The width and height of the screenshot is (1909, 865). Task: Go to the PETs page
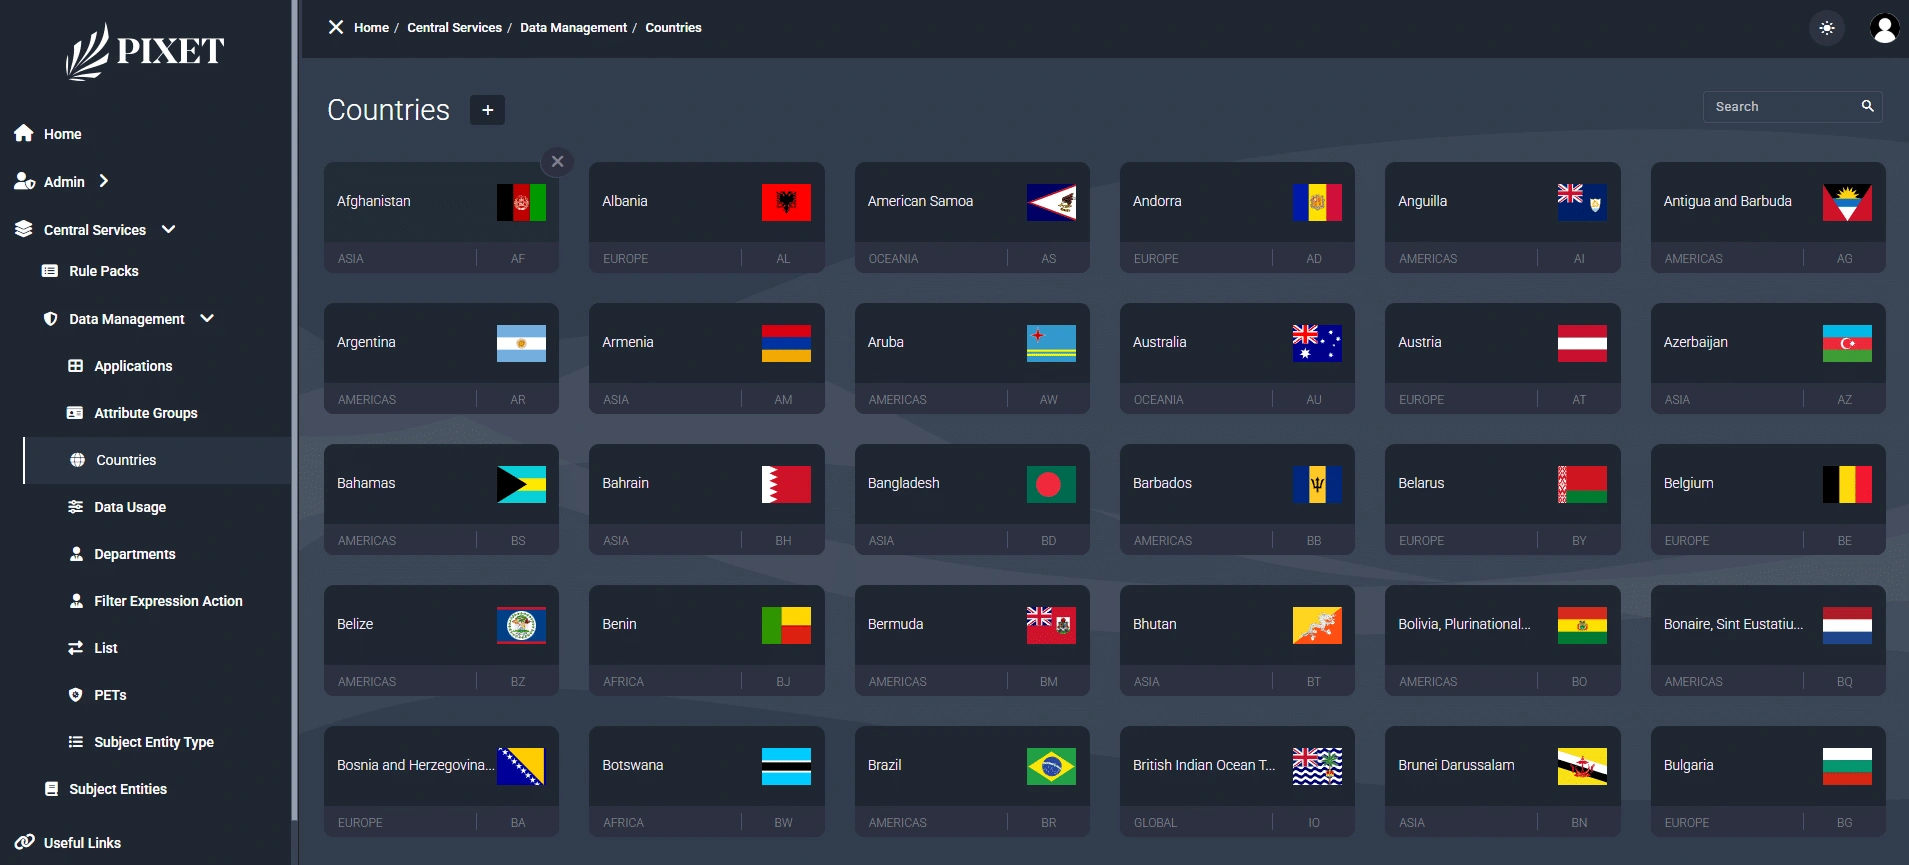pos(110,695)
